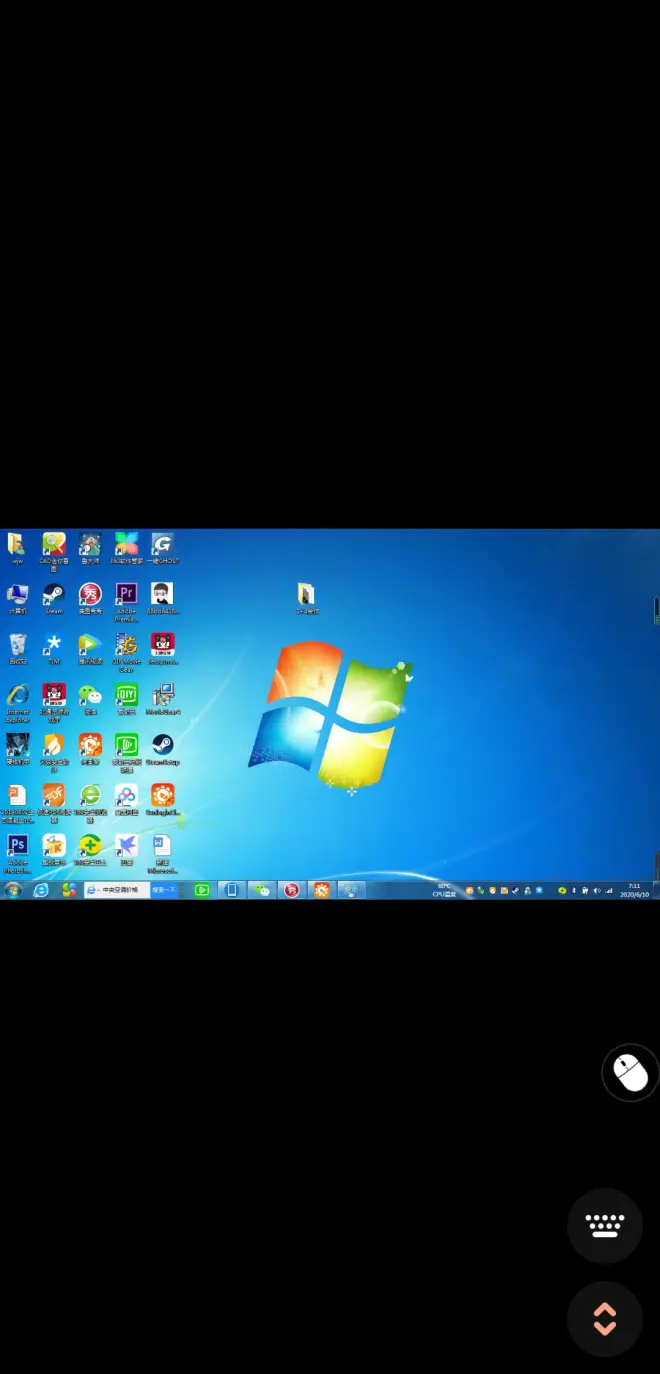Open the folder beside the Windows logo
The image size is (660, 1374).
307,597
